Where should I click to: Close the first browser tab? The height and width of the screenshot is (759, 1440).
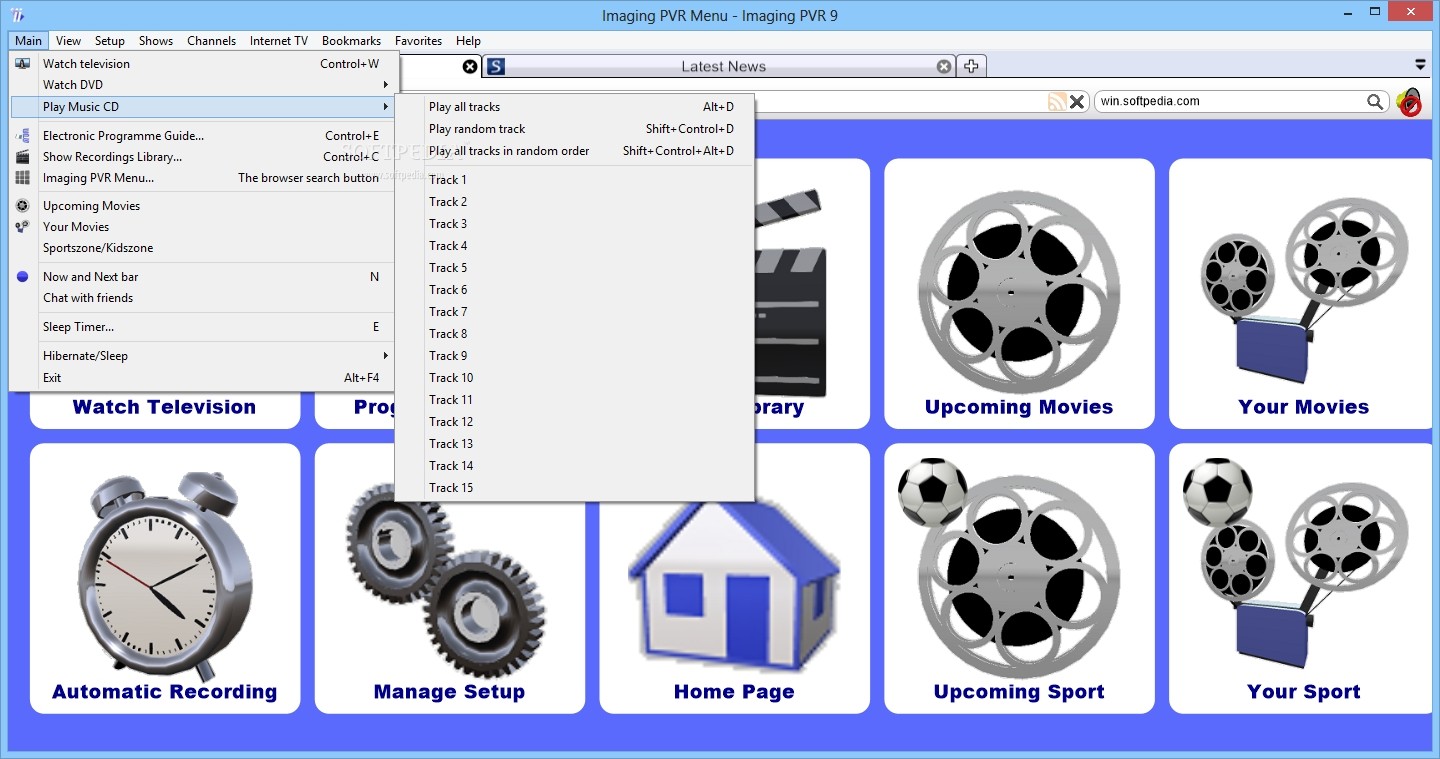point(470,66)
